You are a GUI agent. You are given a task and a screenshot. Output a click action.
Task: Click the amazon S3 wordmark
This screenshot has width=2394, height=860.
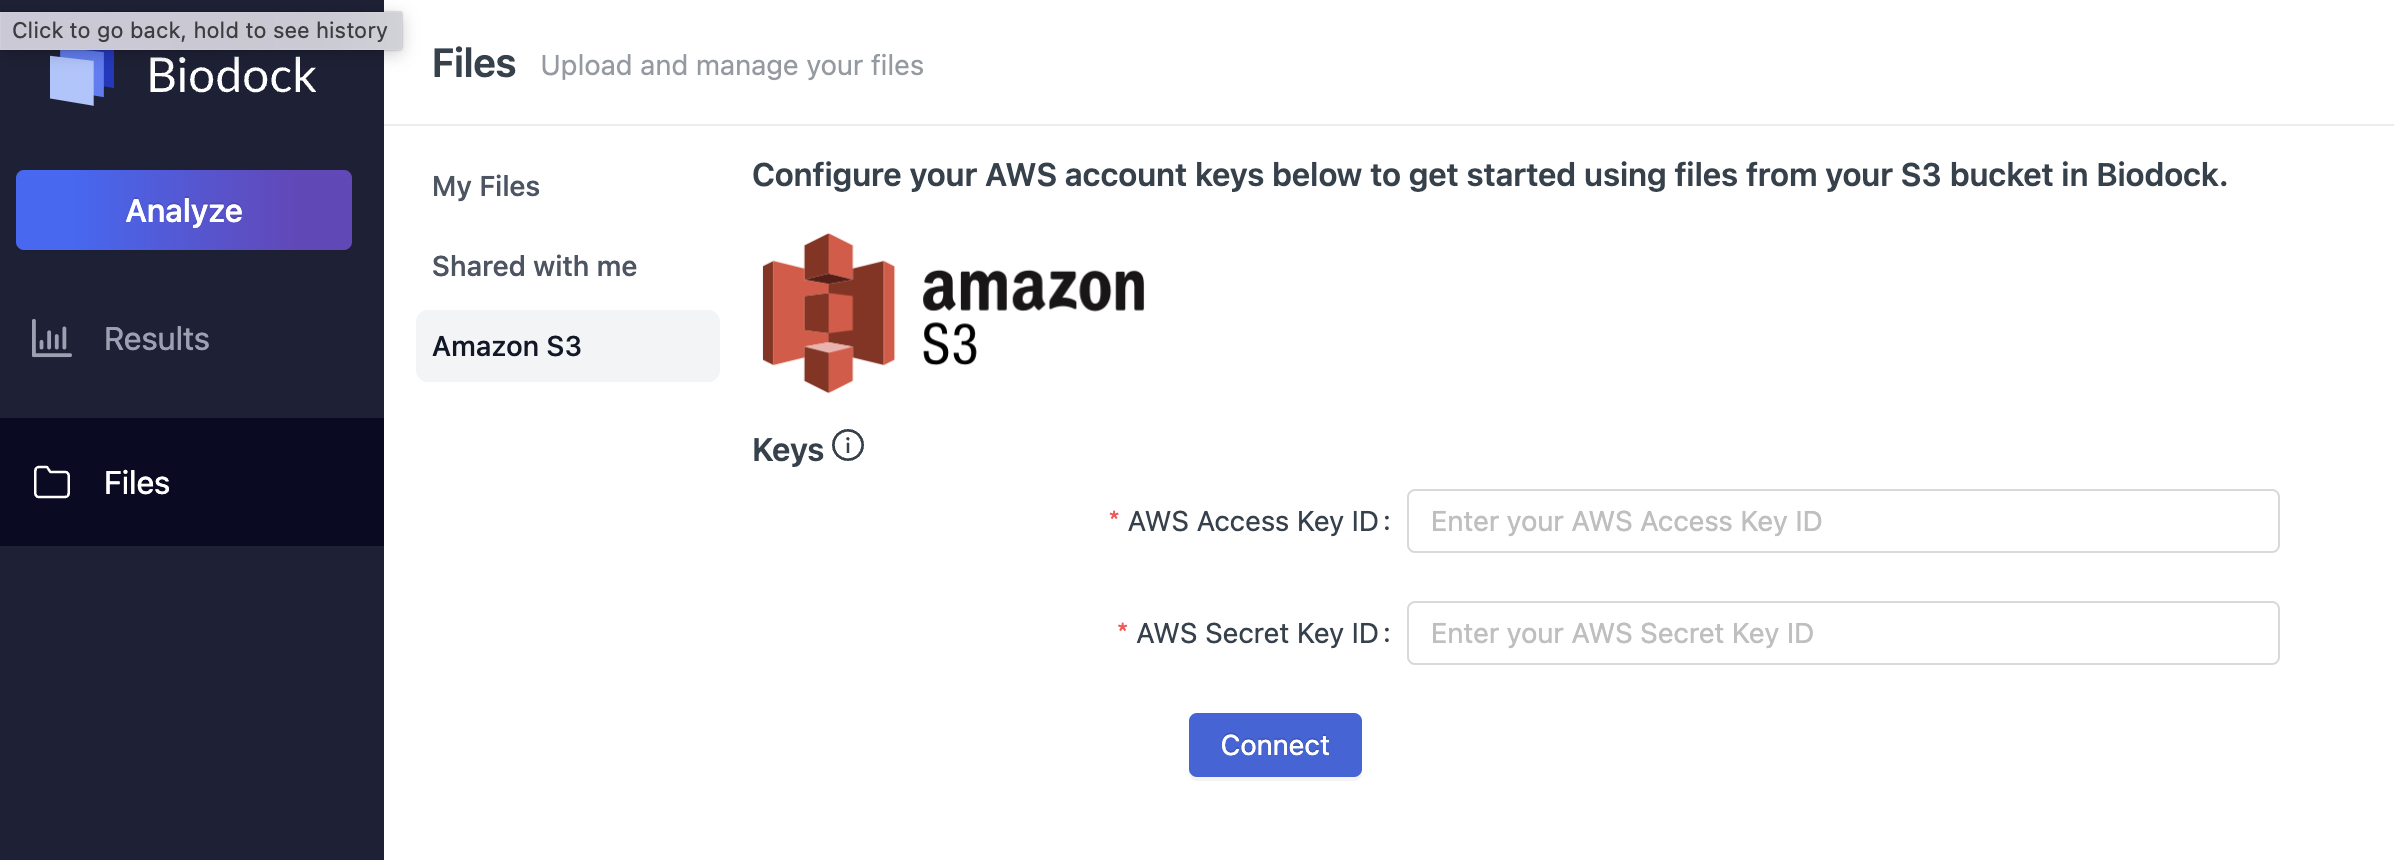1033,314
